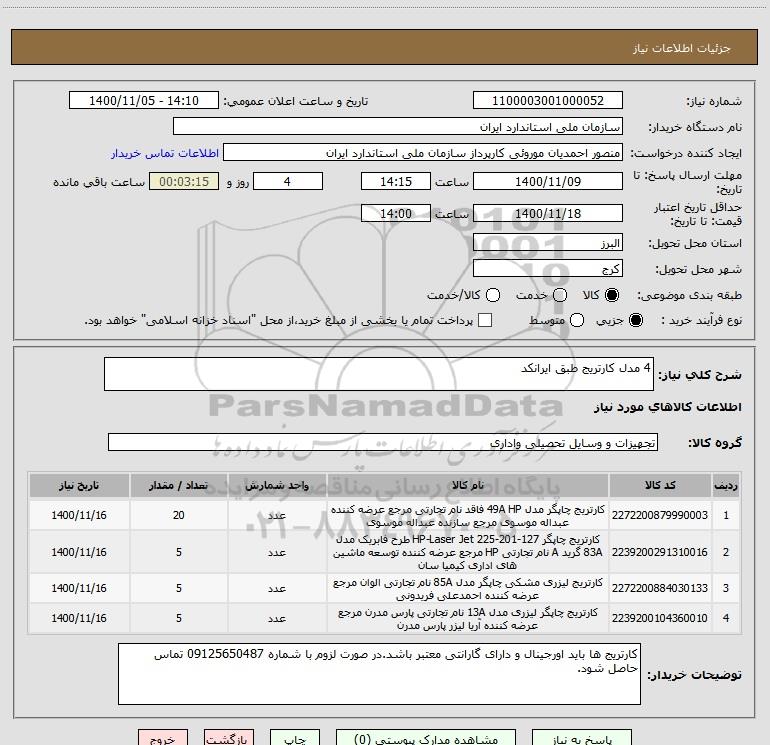Click the delivery province field البرز
Screen dimensions: 770x745
[548, 242]
